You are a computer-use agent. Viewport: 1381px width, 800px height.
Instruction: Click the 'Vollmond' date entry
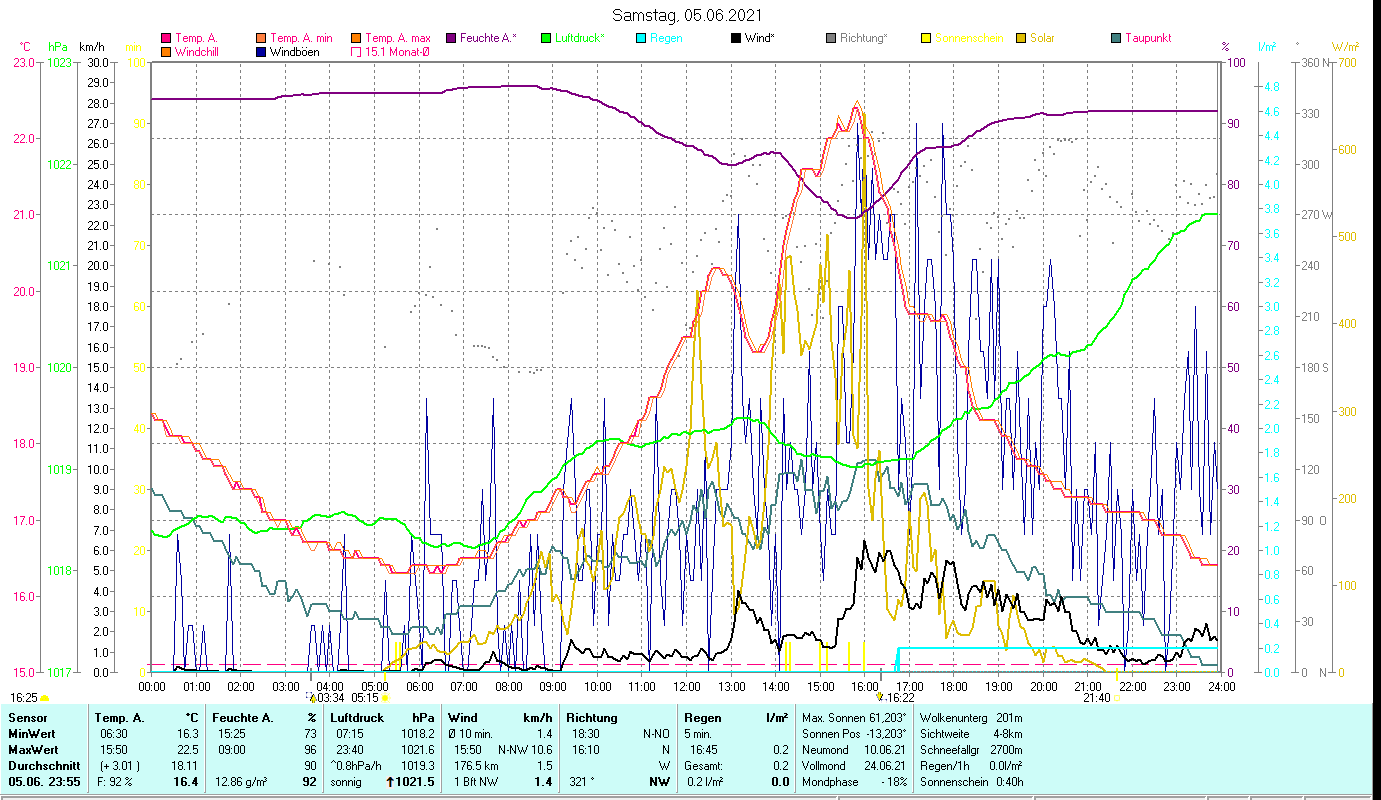(x=854, y=766)
